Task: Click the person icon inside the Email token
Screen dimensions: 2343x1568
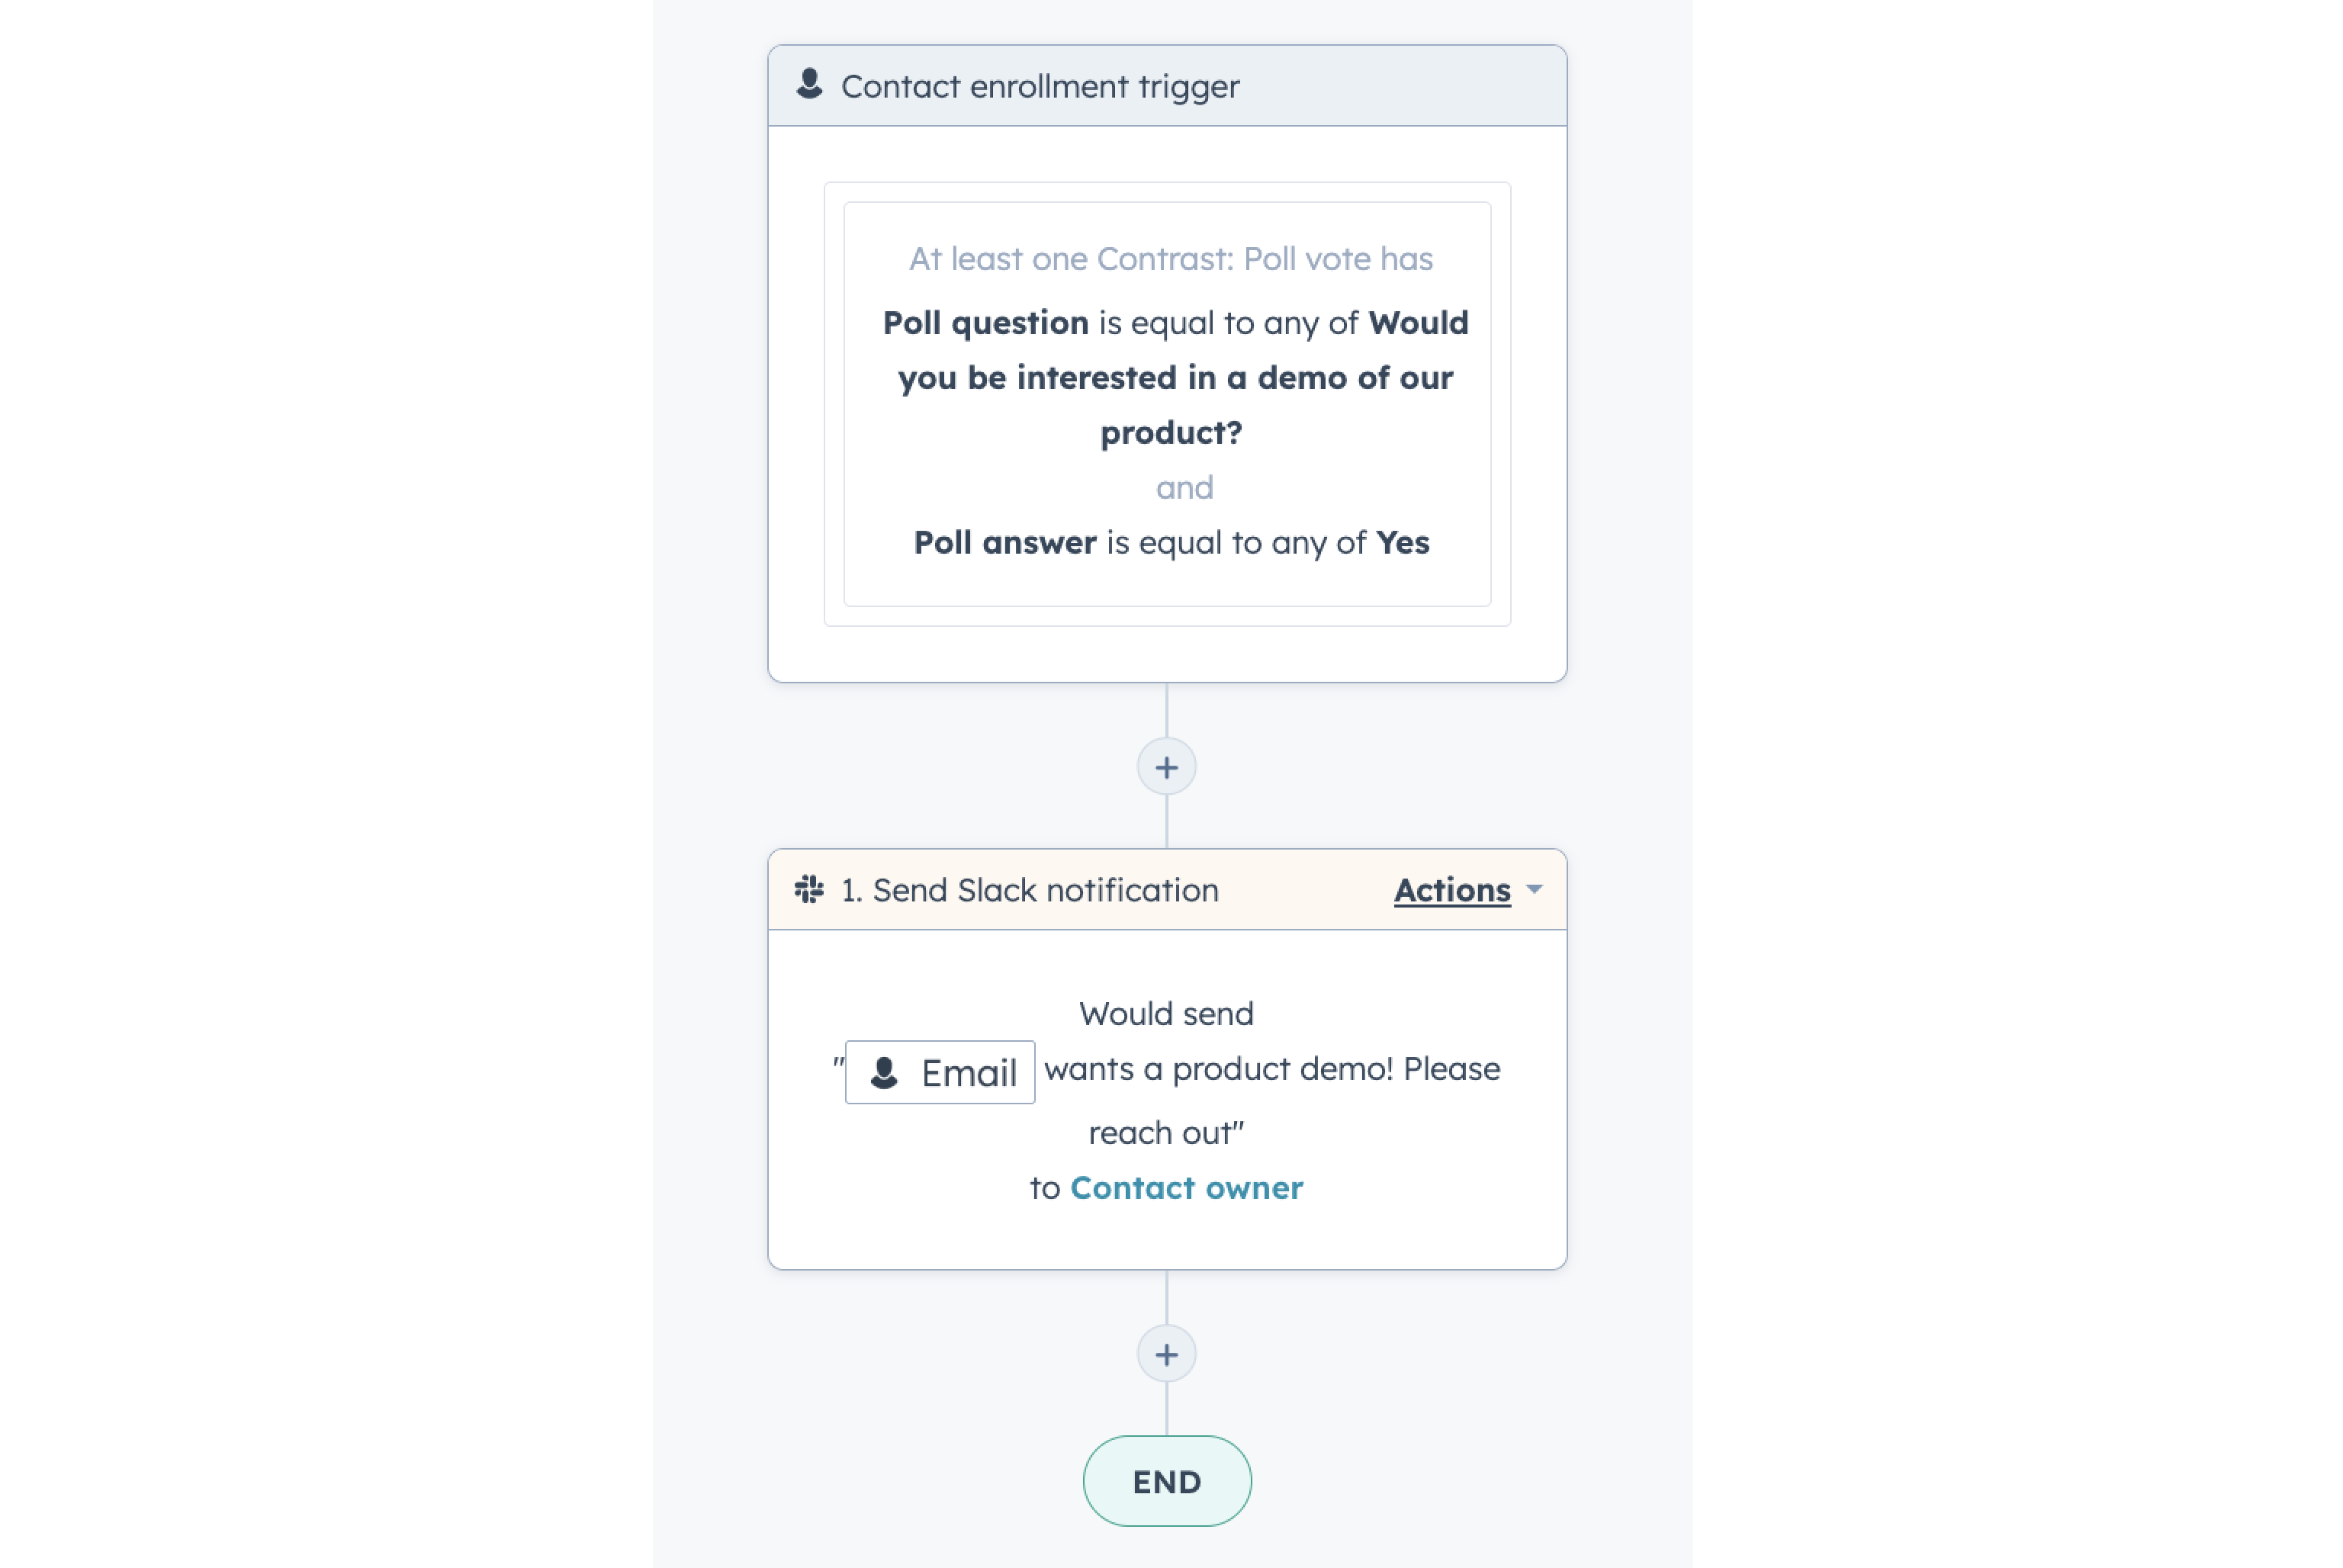Action: coord(884,1072)
